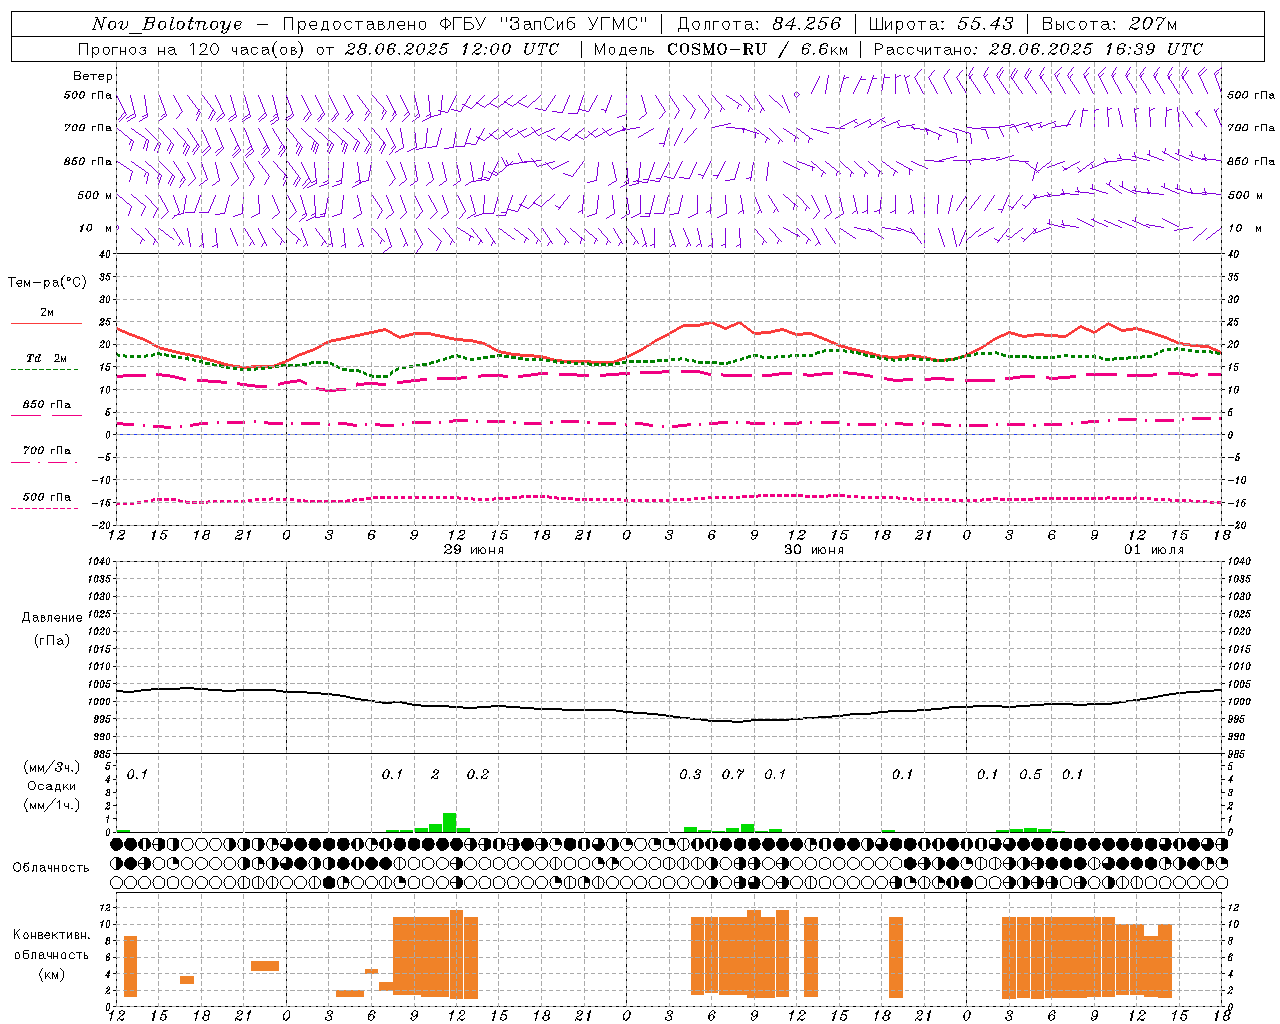
Task: Click the precipitation value 0.3
Action: 690,774
